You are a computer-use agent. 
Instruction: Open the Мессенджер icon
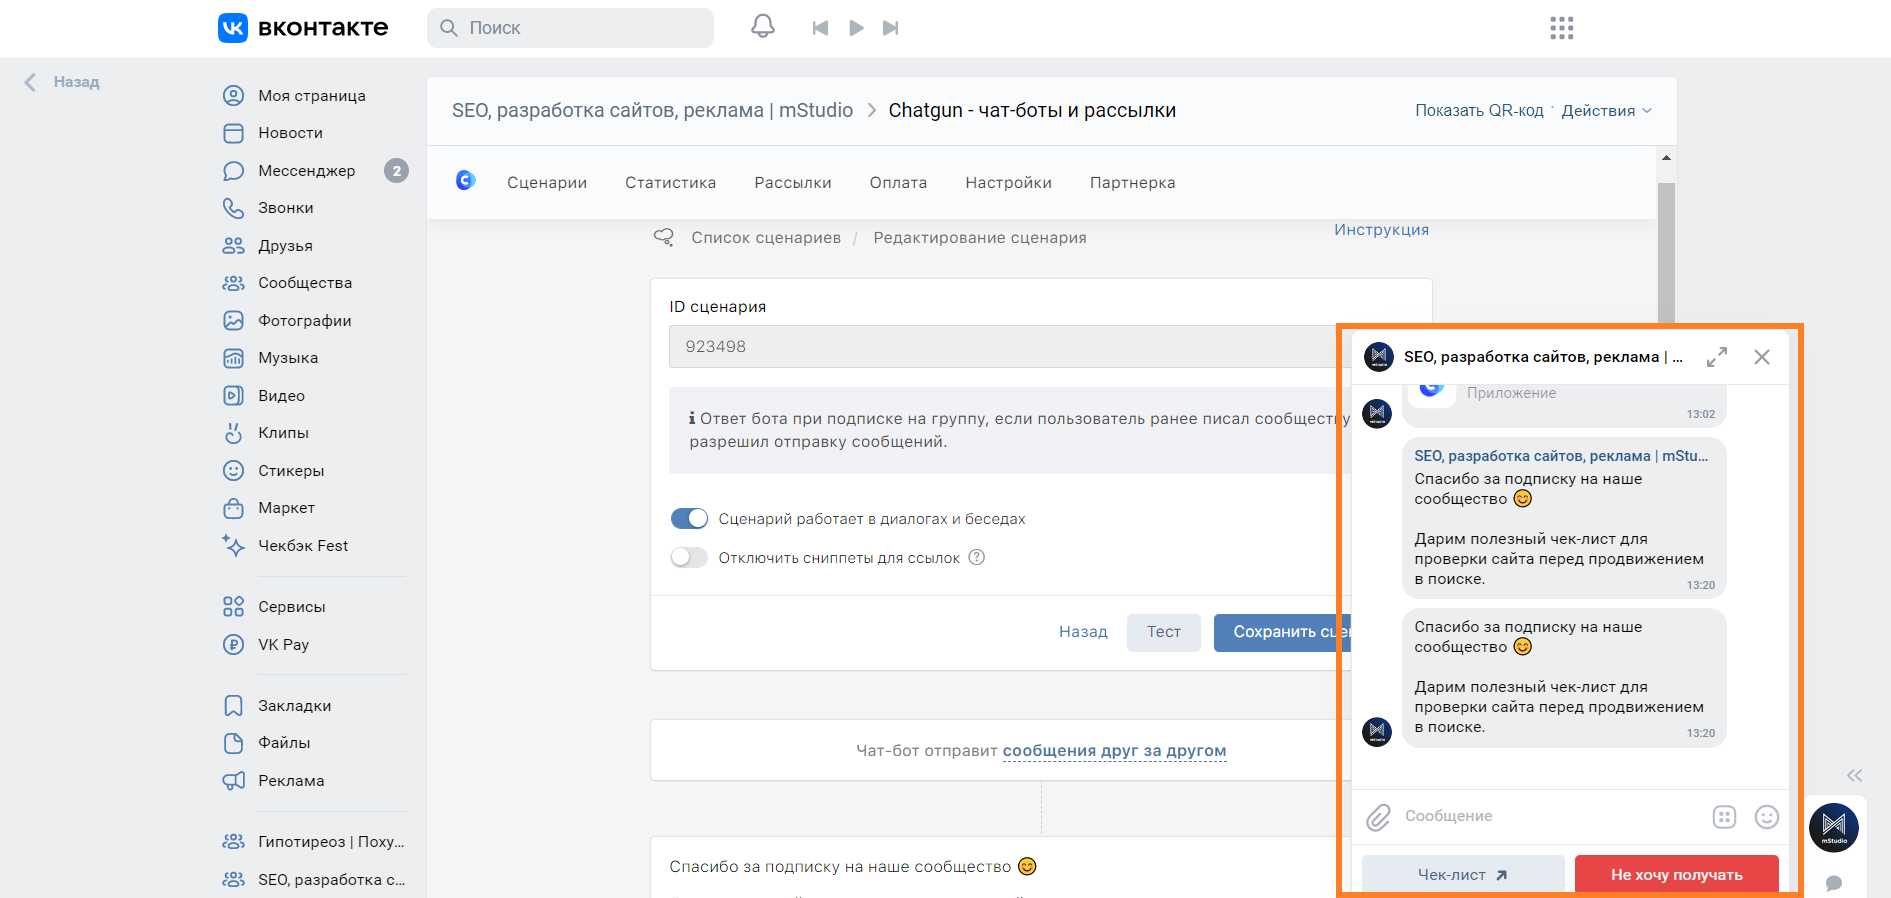(233, 171)
